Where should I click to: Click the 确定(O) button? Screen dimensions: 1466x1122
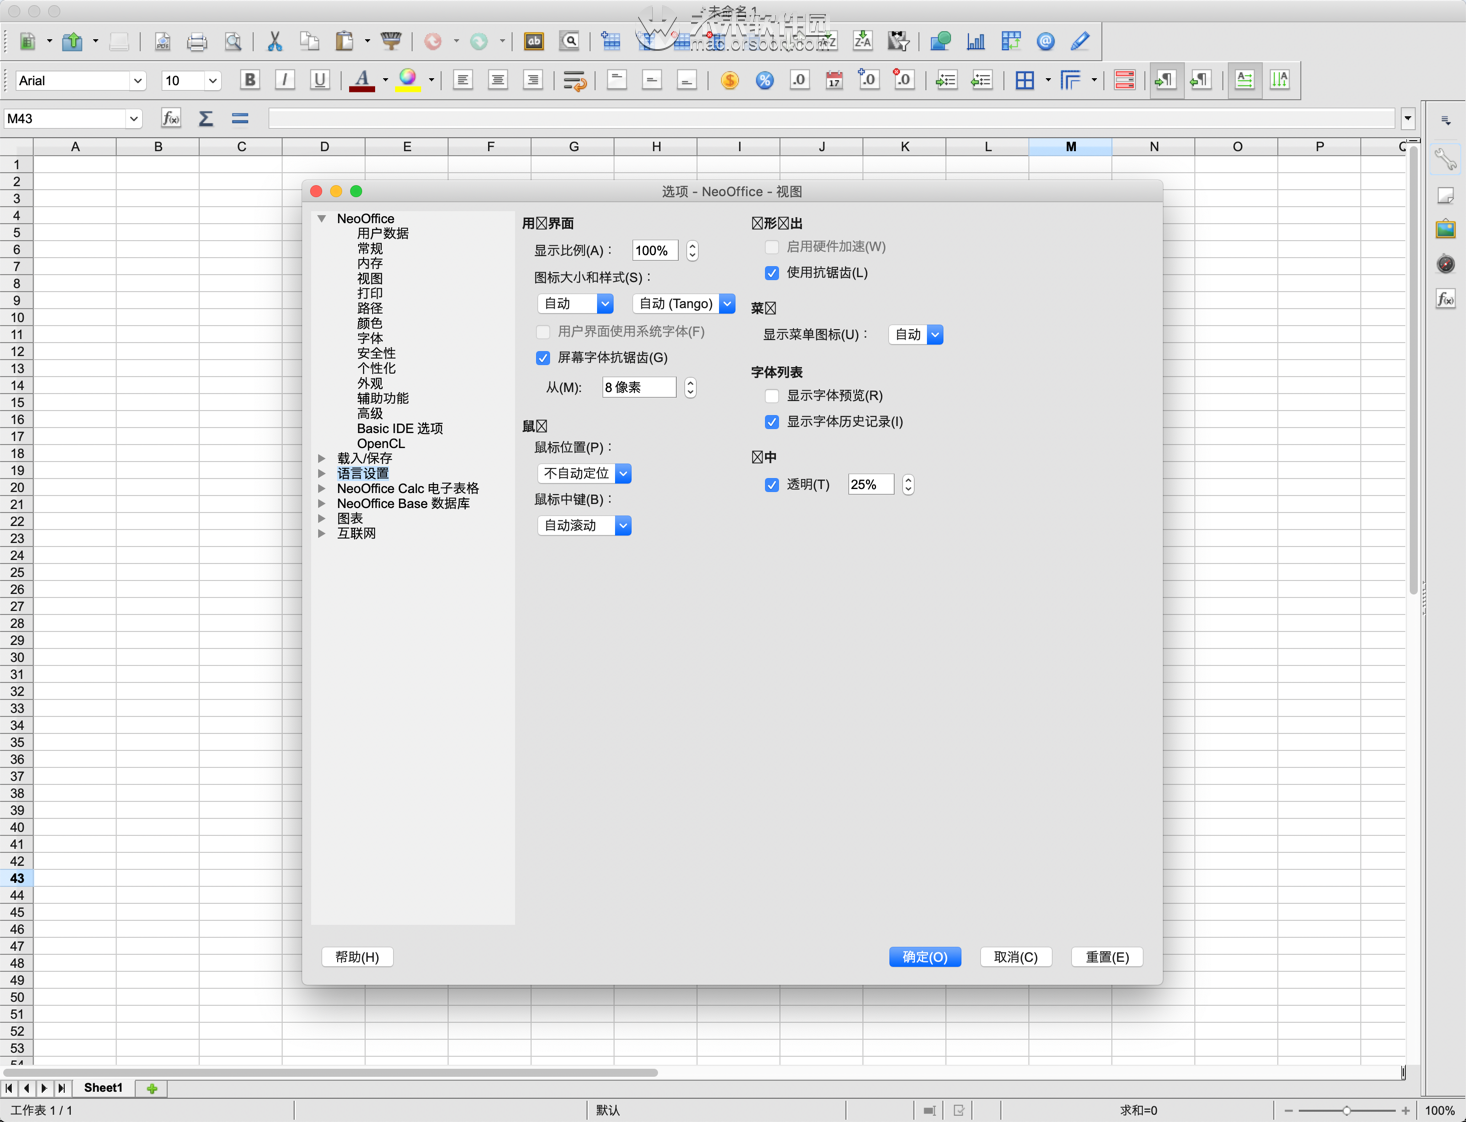[x=925, y=957]
